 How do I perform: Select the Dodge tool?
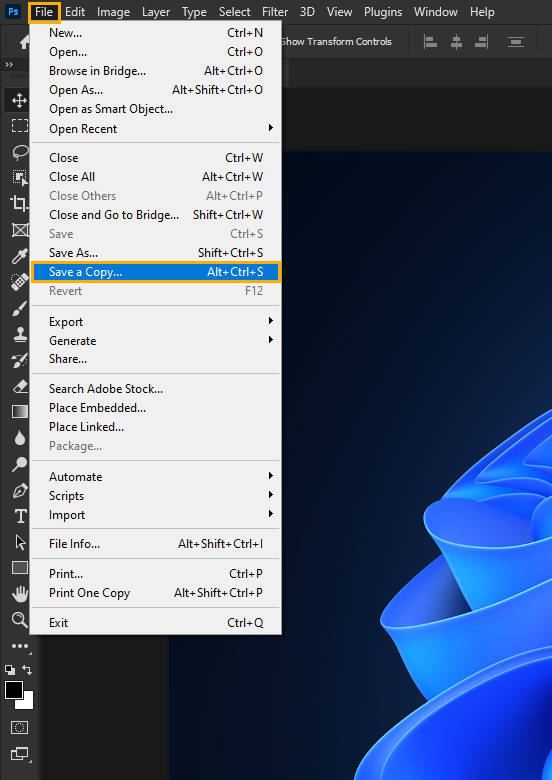click(x=19, y=464)
